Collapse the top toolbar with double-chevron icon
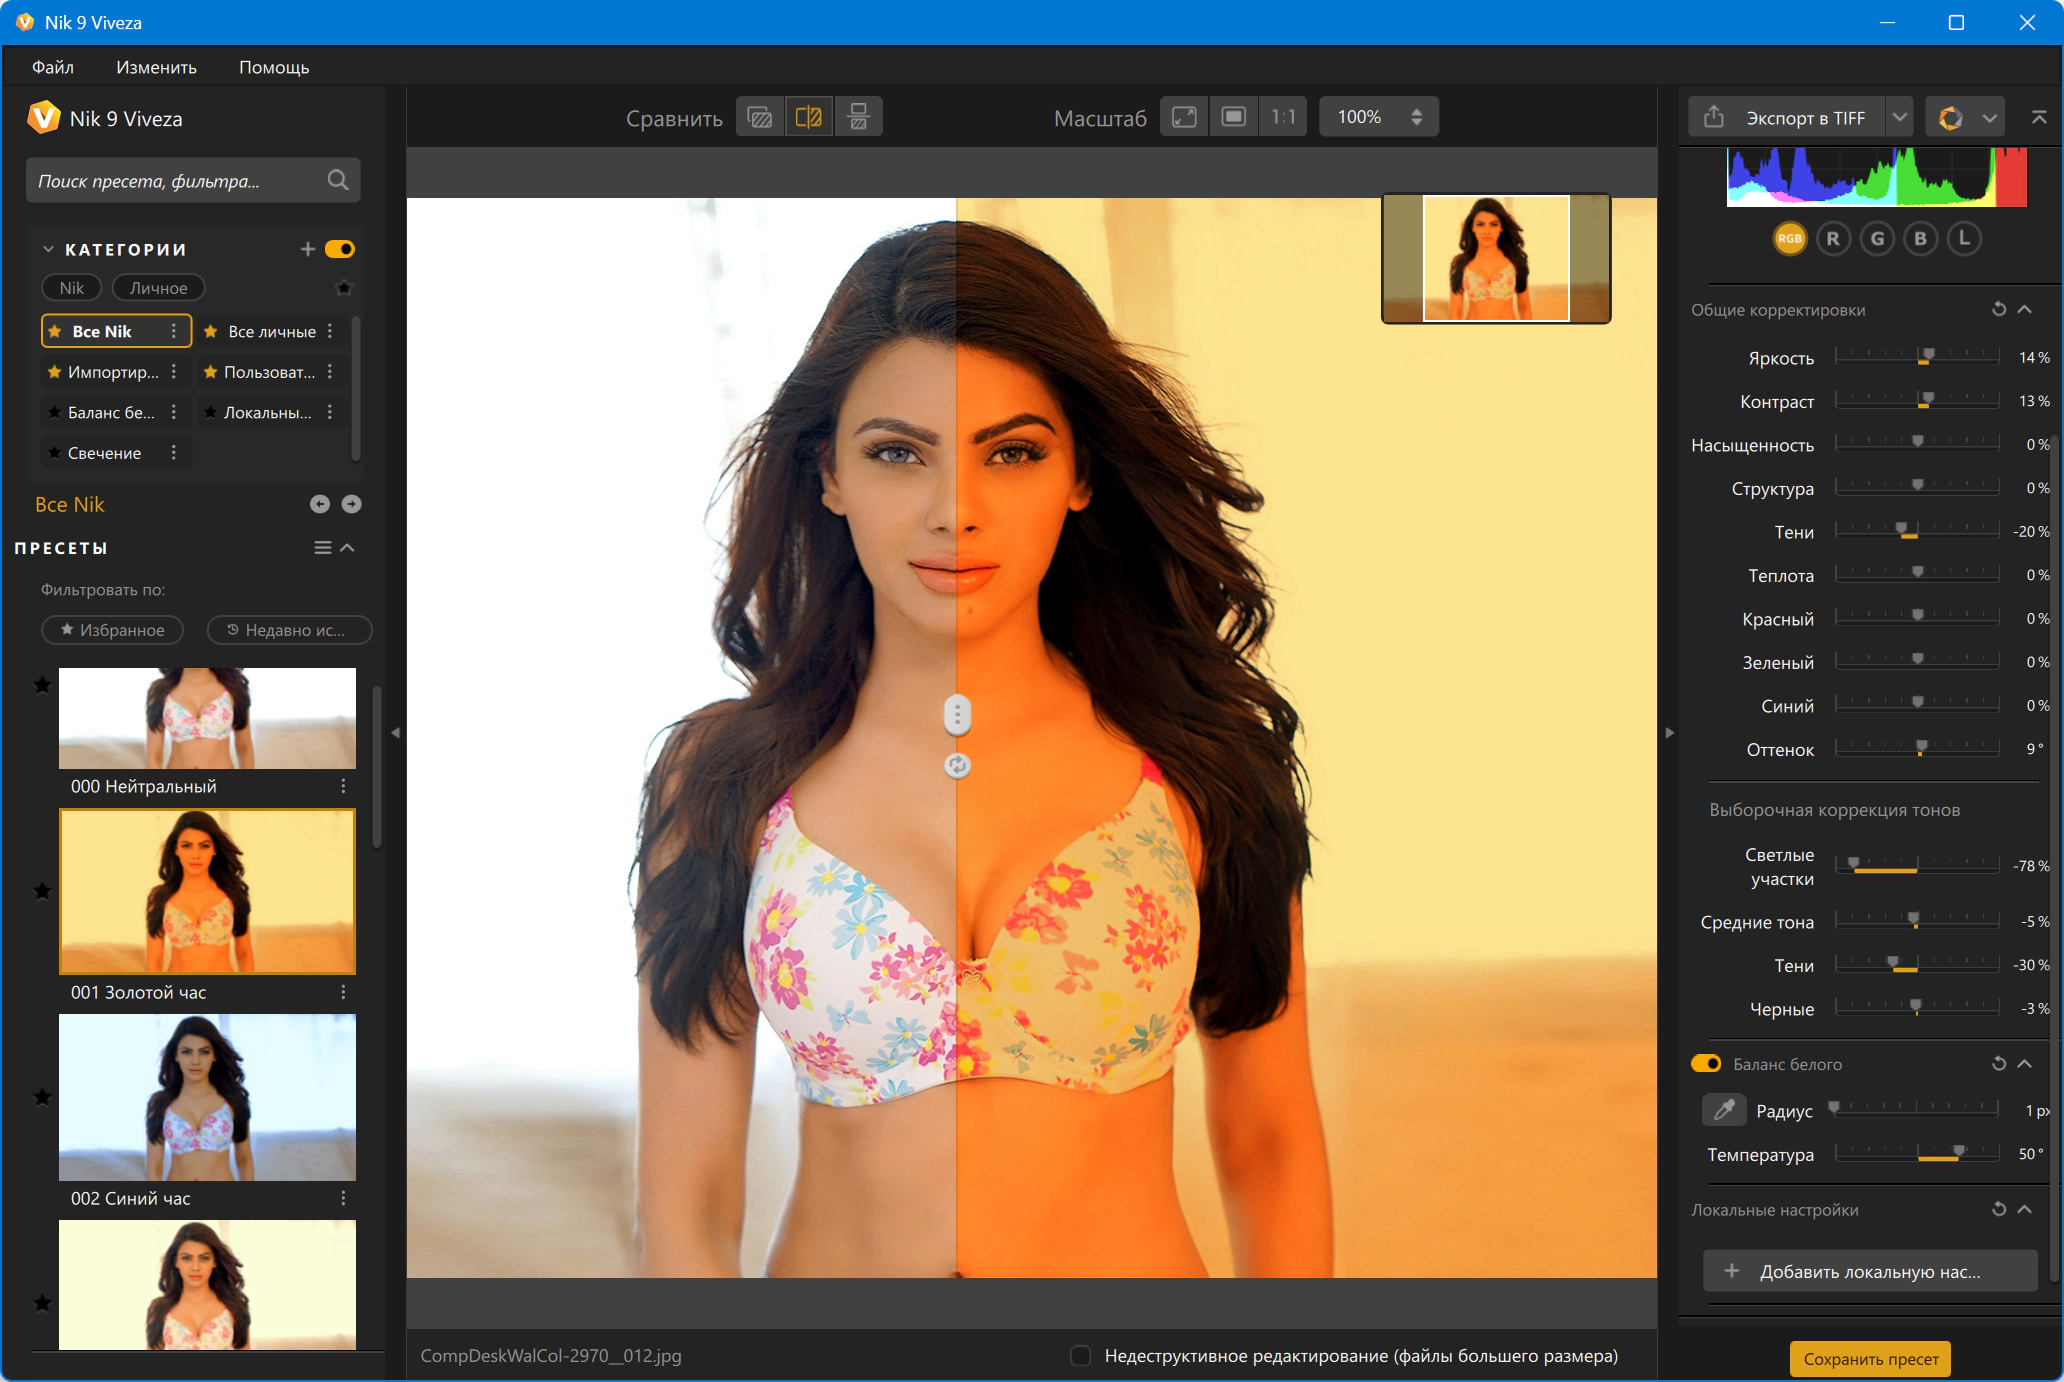The image size is (2064, 1382). click(x=2039, y=117)
